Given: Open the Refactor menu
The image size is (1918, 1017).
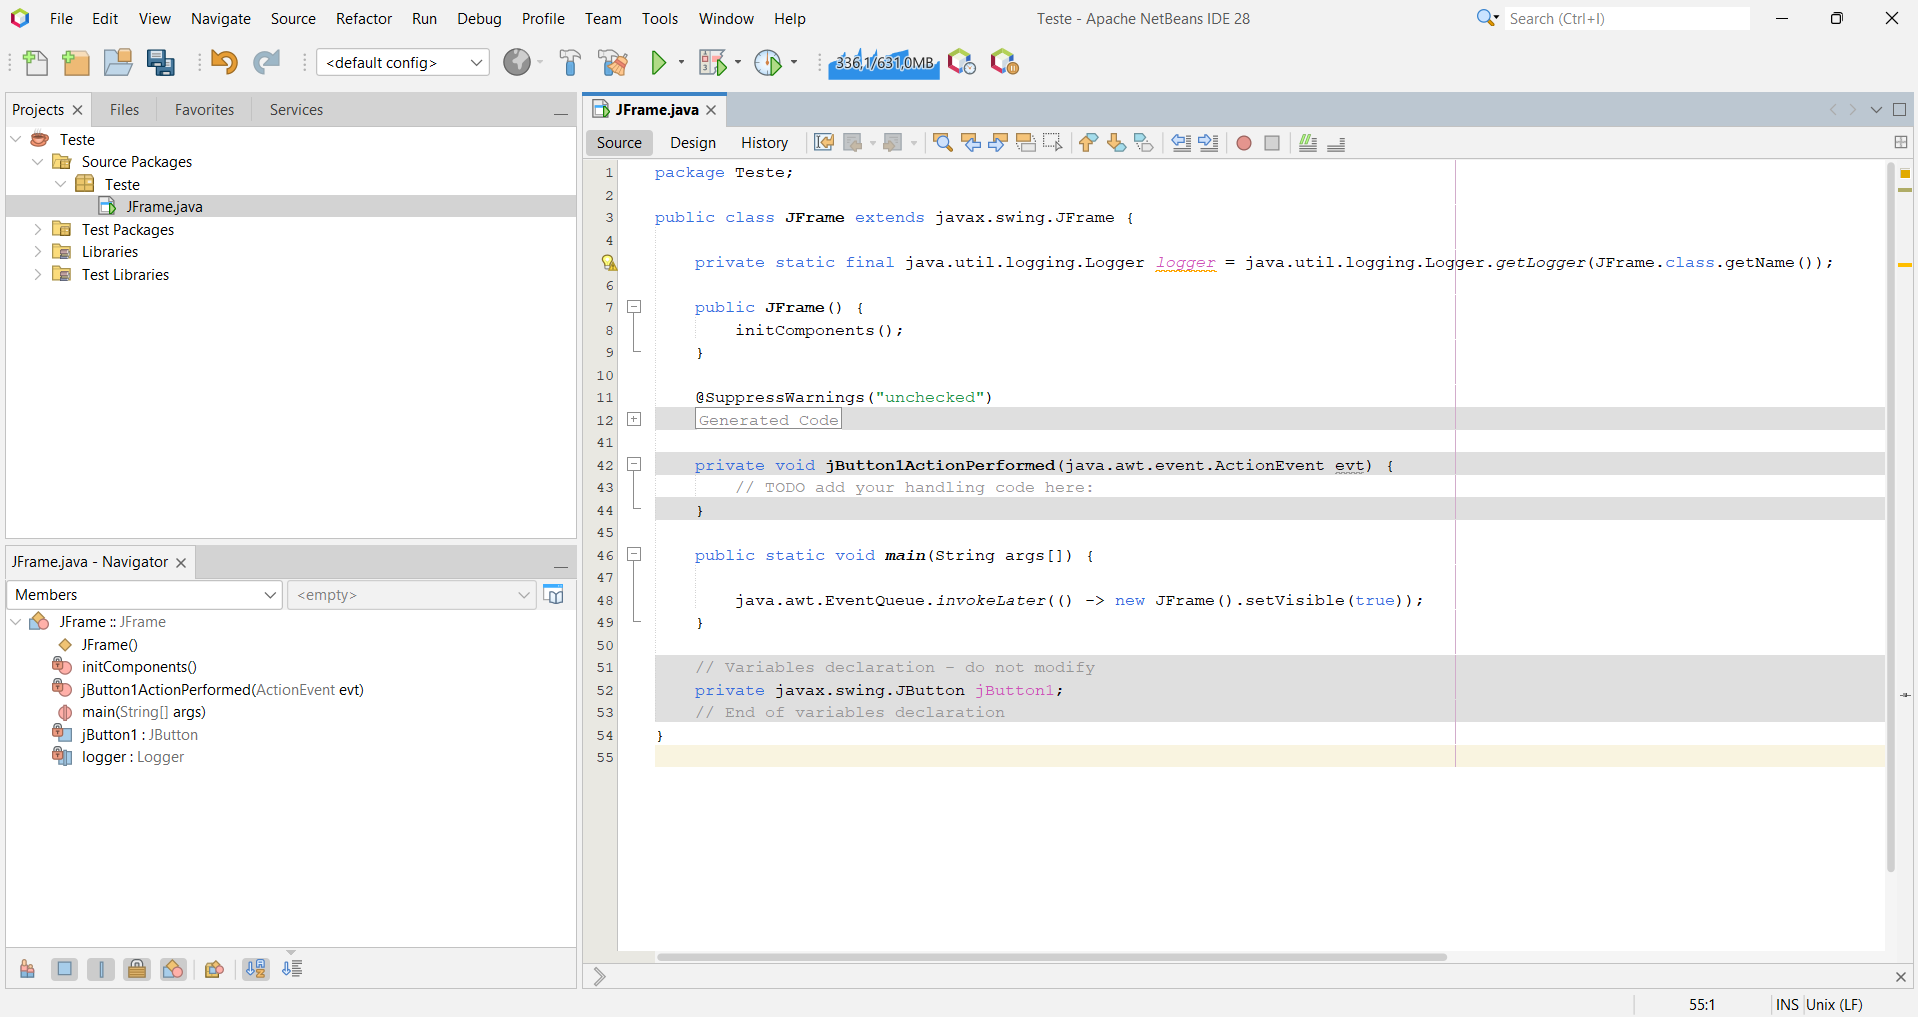Looking at the screenshot, I should (363, 19).
